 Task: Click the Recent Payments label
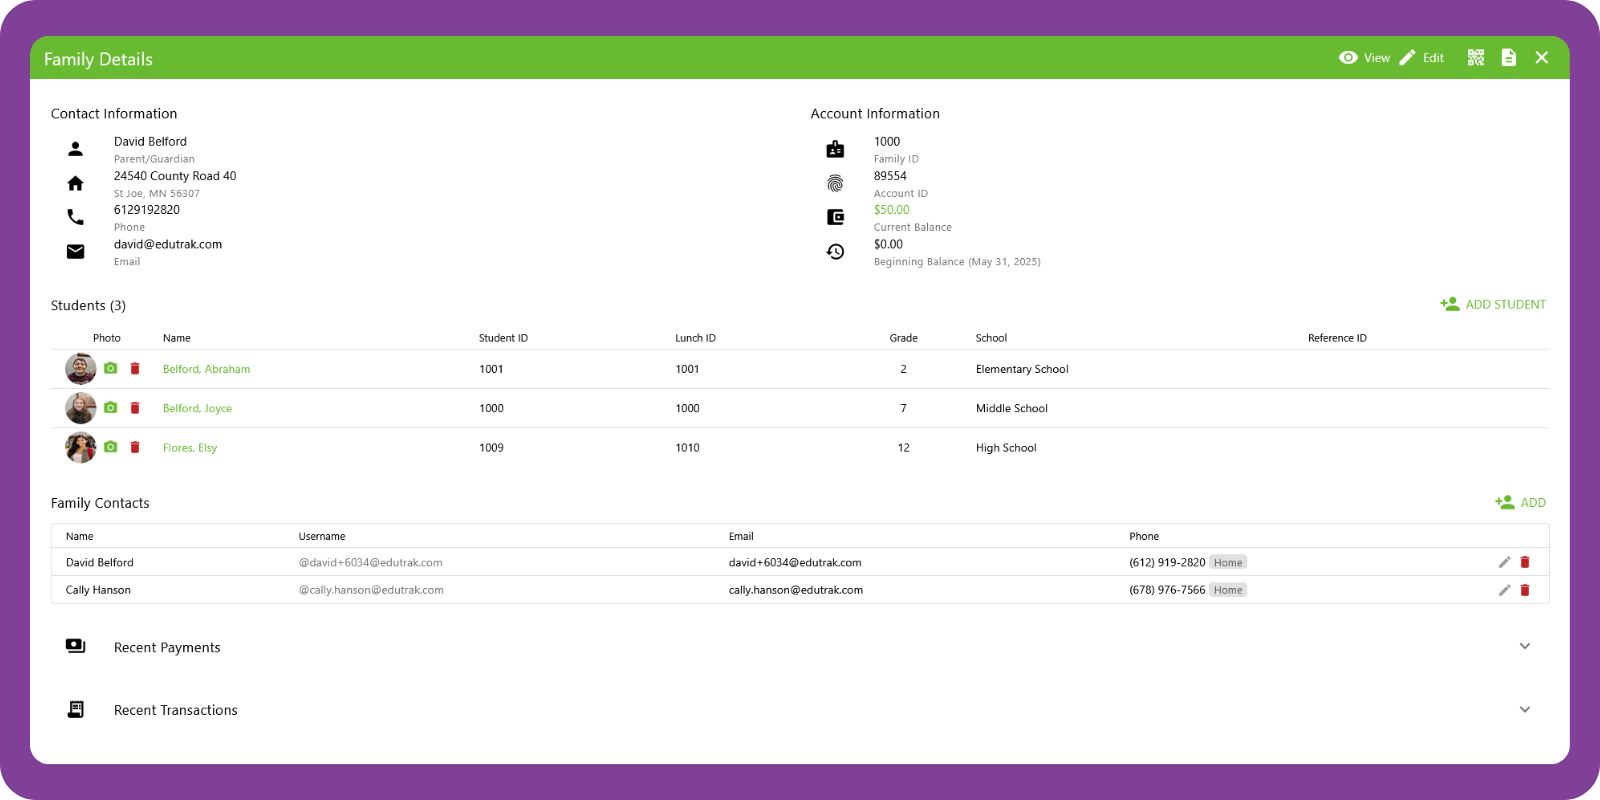tap(167, 647)
